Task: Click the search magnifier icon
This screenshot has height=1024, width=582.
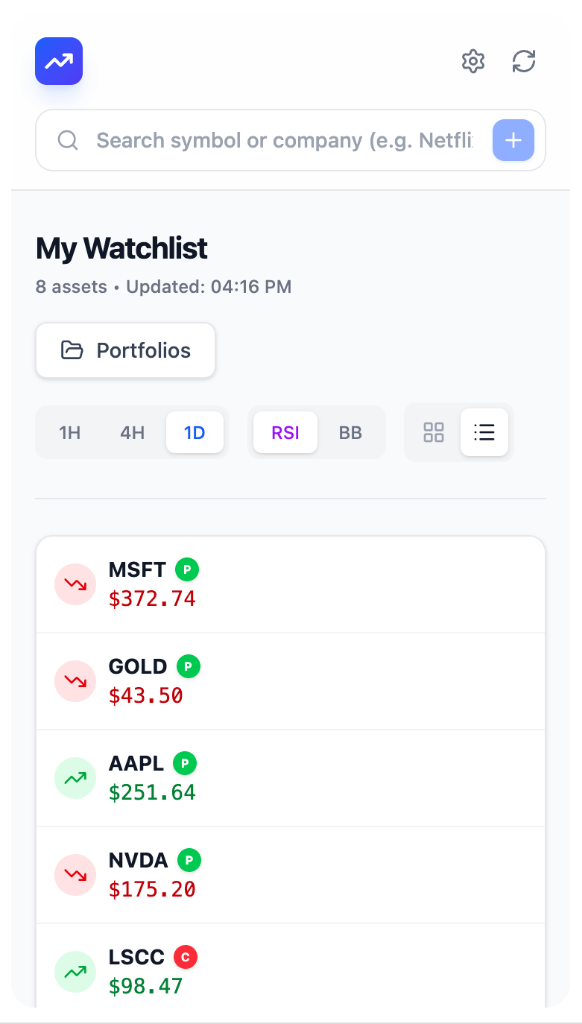Action: [x=67, y=140]
